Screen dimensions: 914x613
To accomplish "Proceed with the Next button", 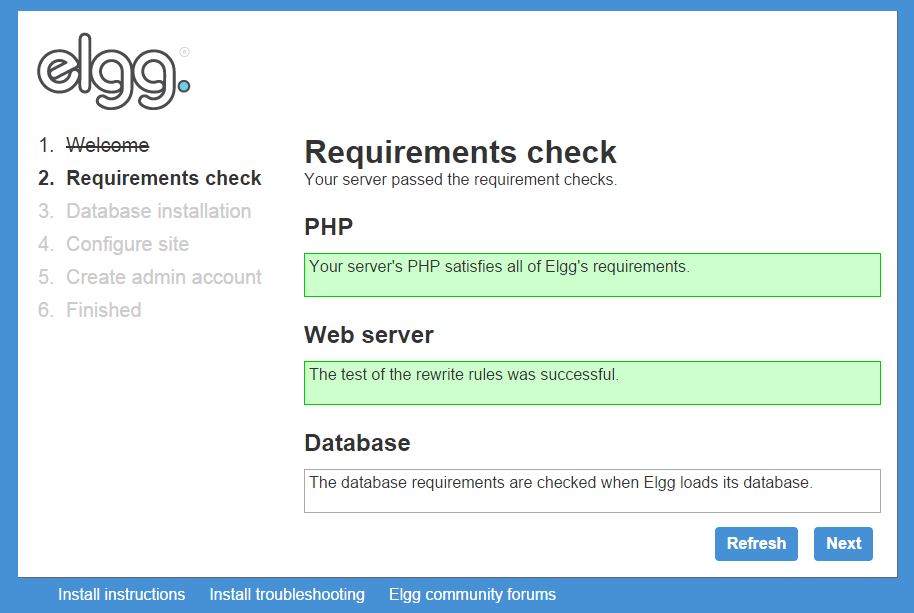I will tap(843, 544).
